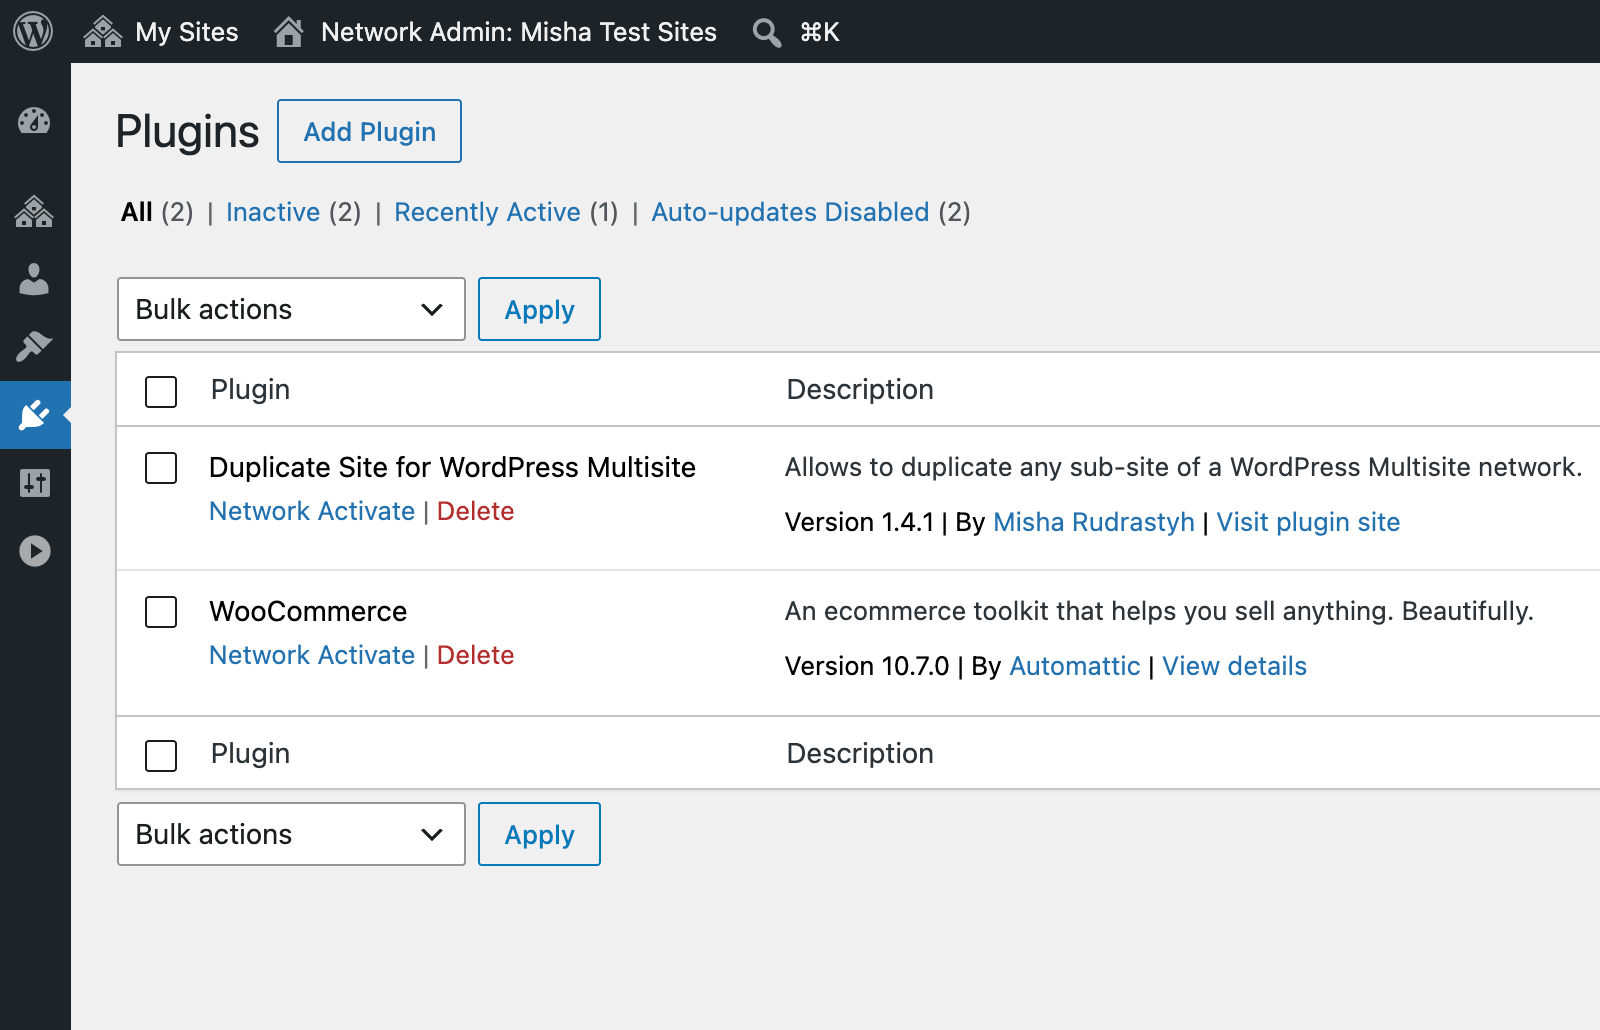Open the Settings sliders icon in sidebar

[x=34, y=483]
